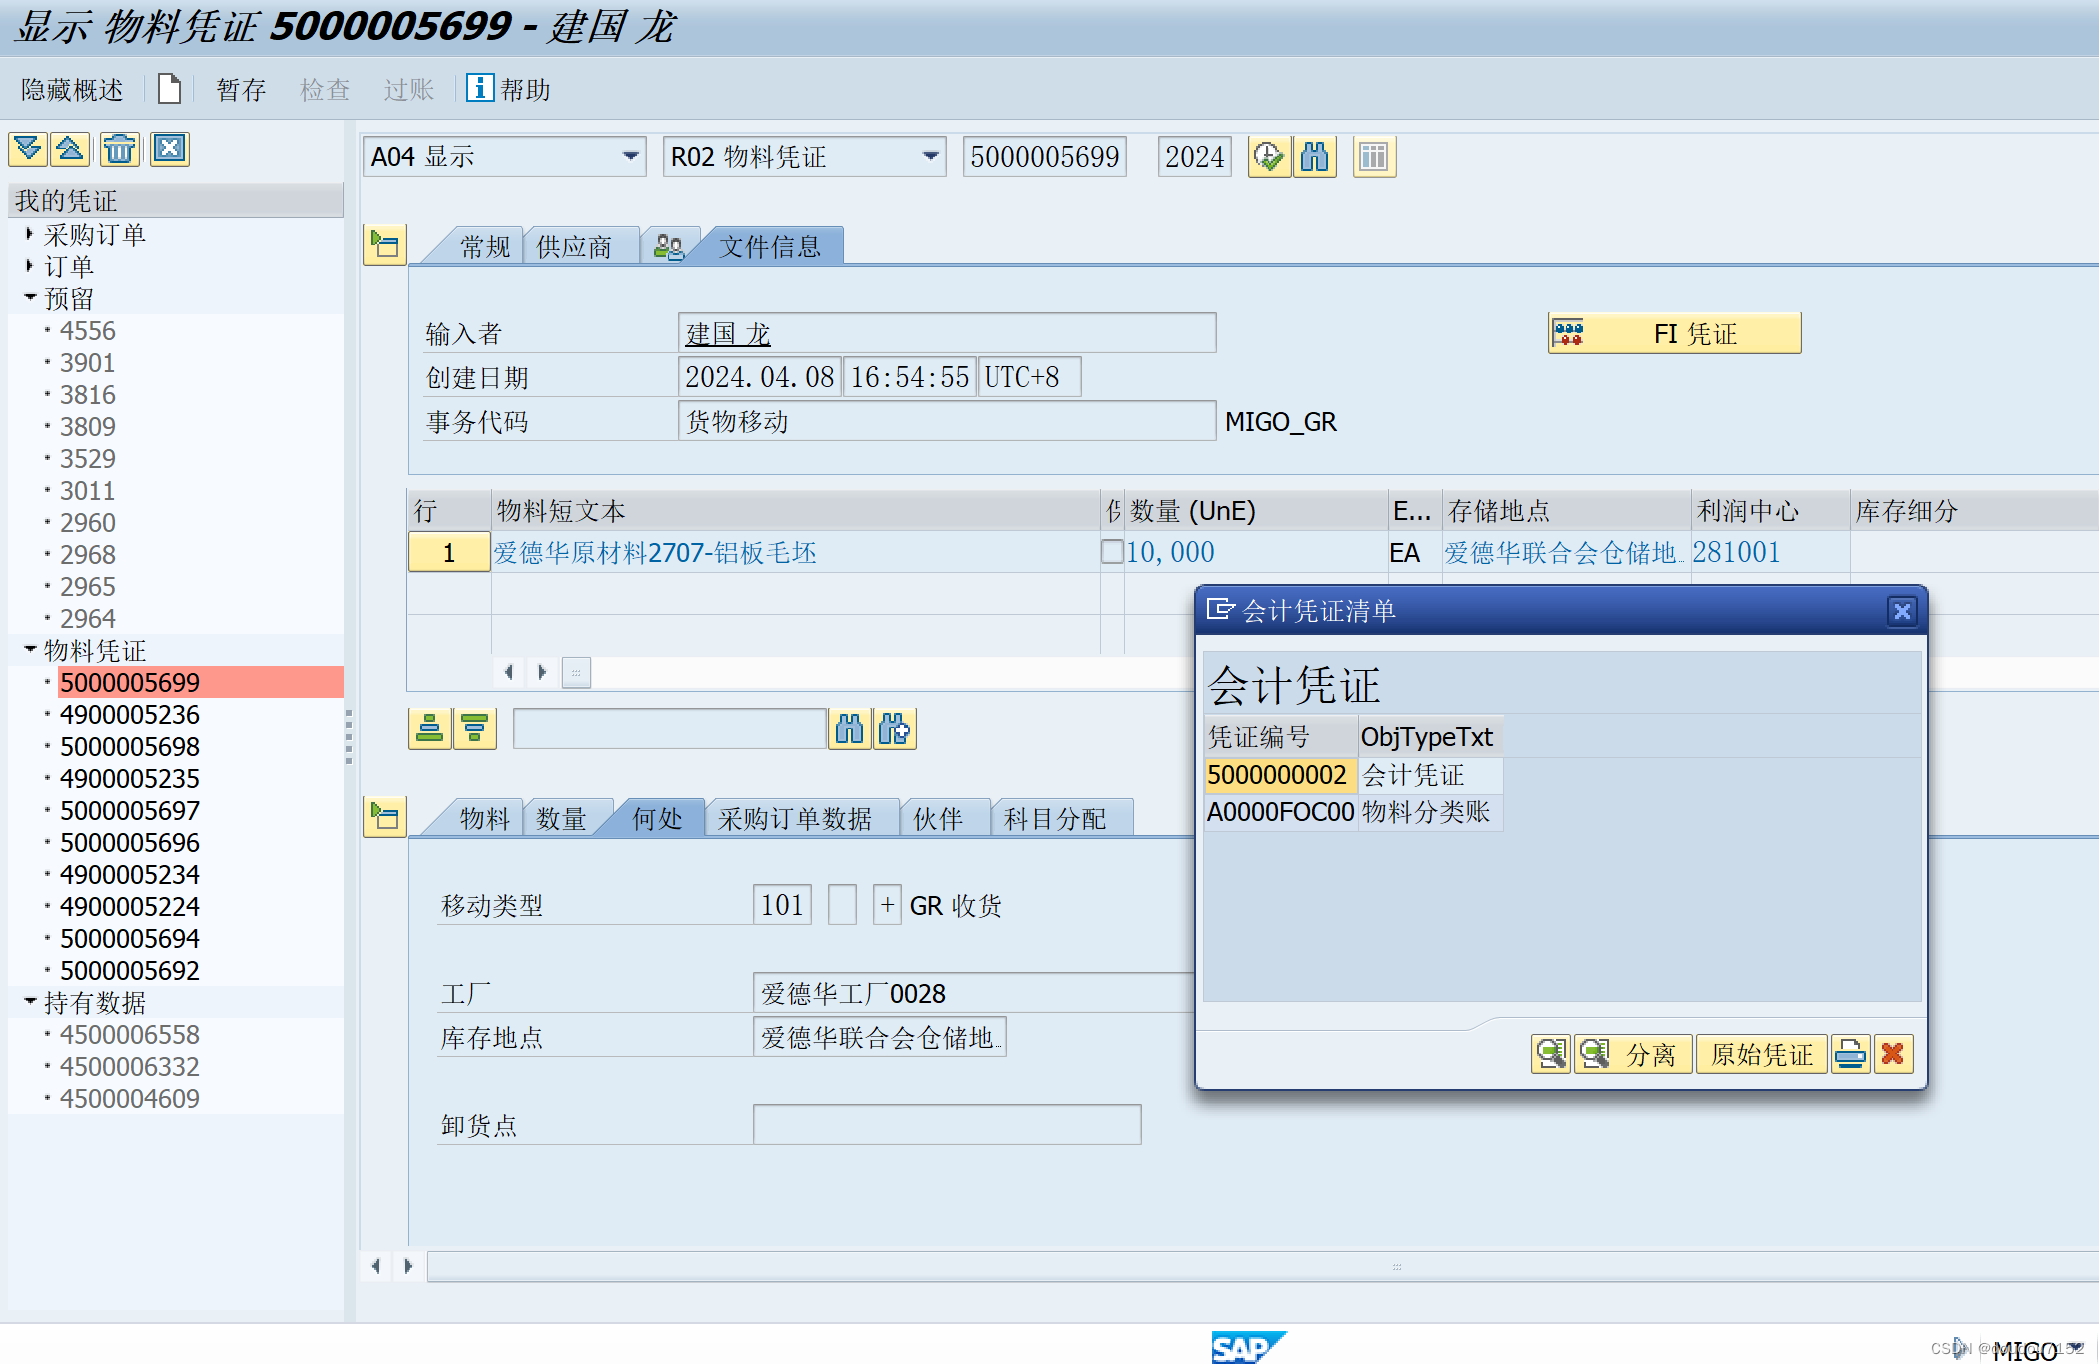This screenshot has width=2099, height=1364.
Task: Collapse the 物料凭证 tree node
Action: coord(30,650)
